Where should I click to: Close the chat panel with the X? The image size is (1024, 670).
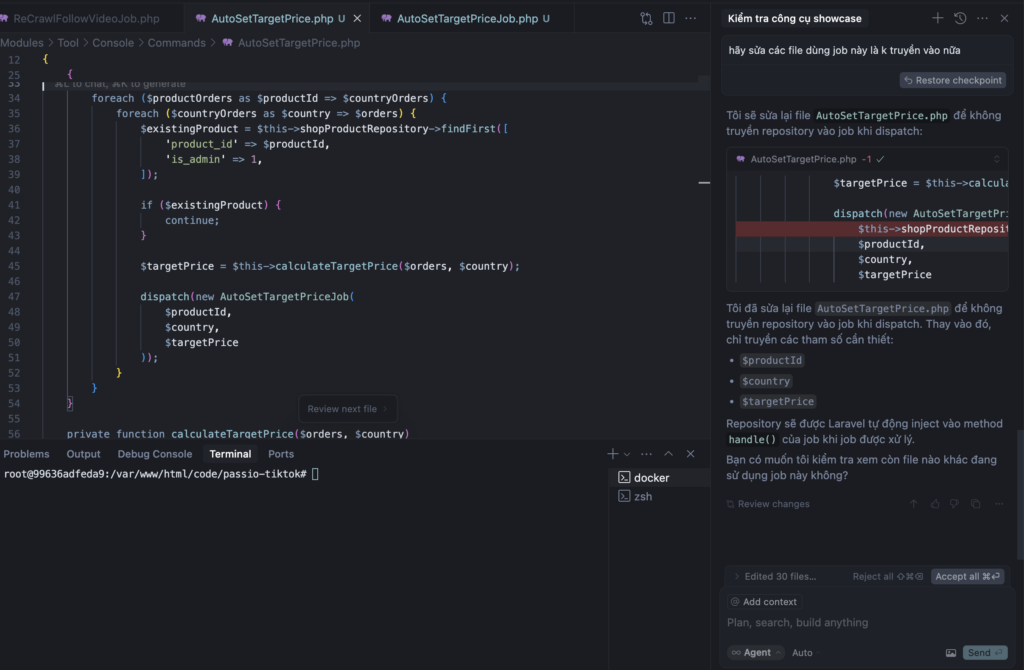(x=1004, y=18)
